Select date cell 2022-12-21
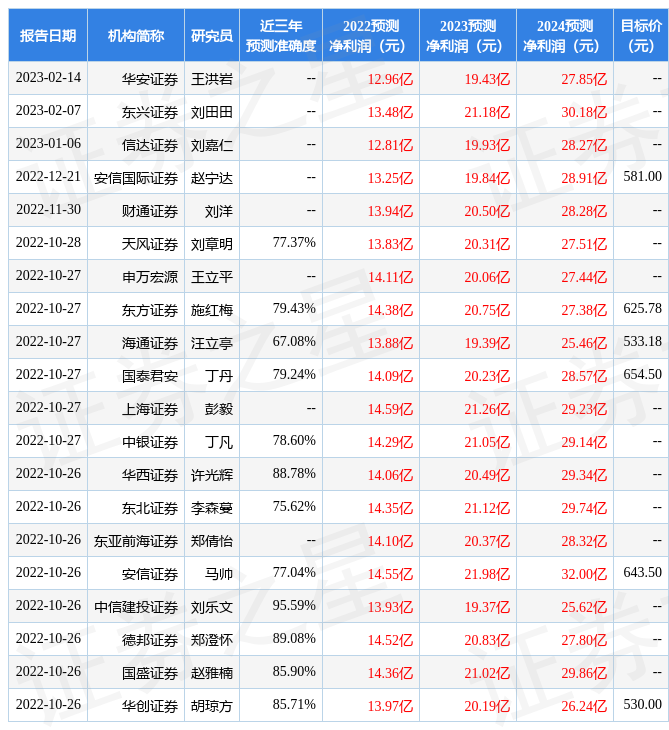This screenshot has width=669, height=730. [x=48, y=176]
